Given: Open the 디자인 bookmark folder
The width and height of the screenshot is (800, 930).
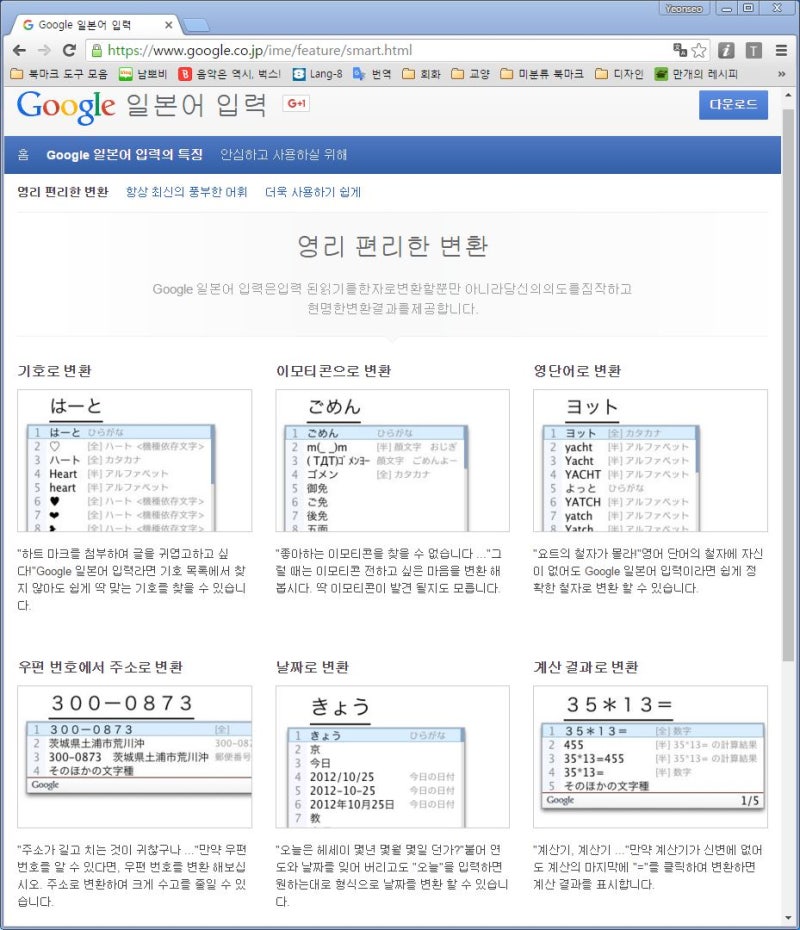Looking at the screenshot, I should click(x=619, y=74).
